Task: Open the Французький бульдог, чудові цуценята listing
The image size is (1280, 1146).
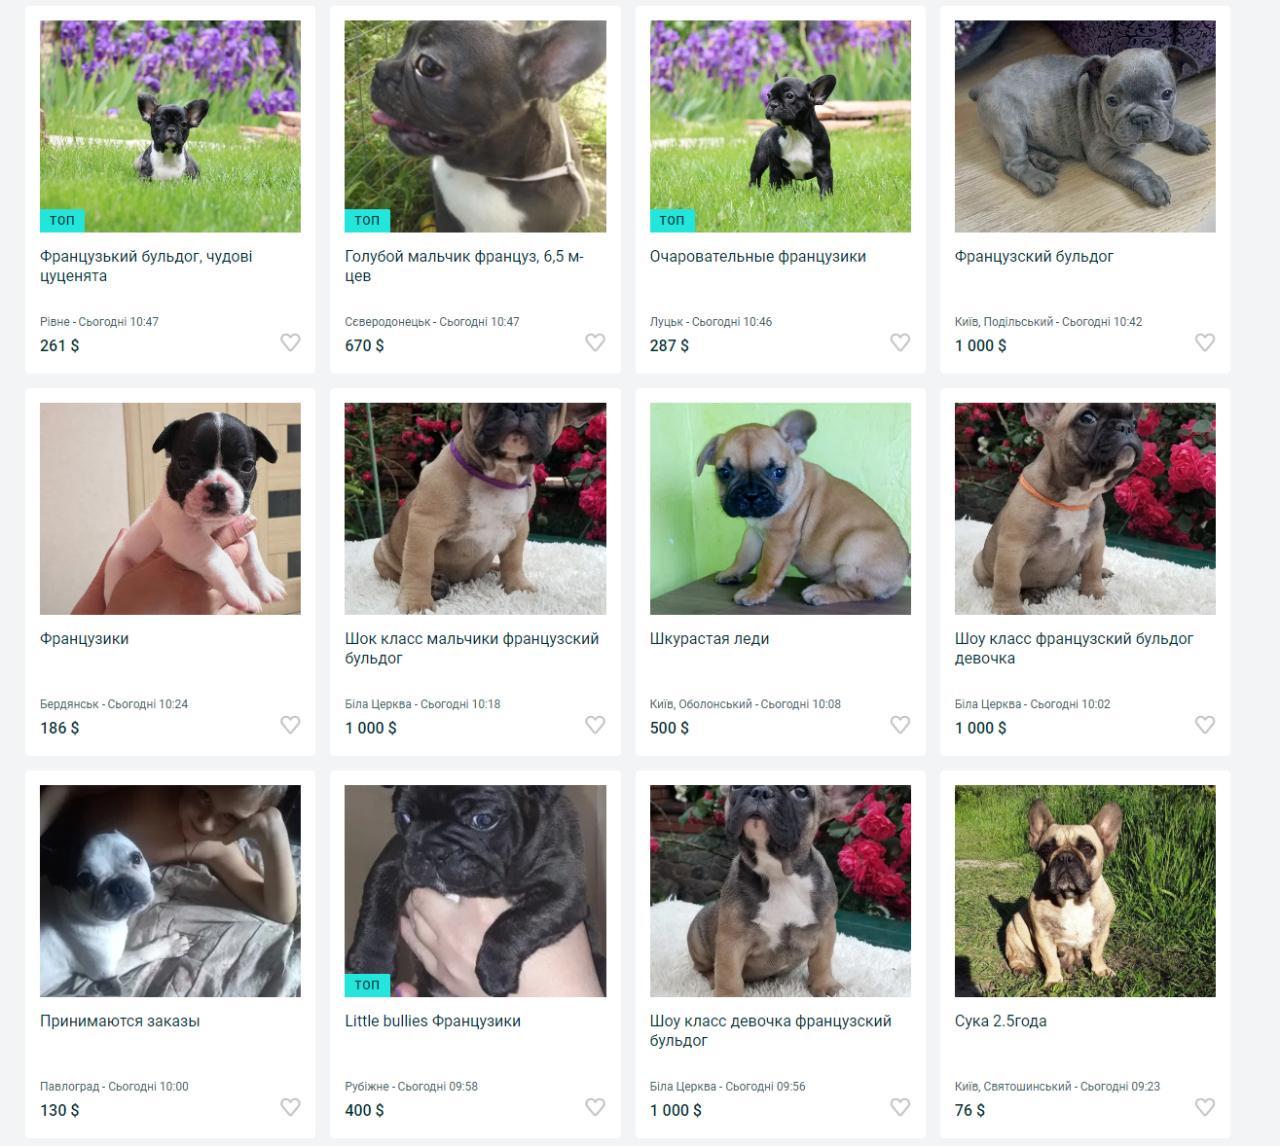Action: coord(146,266)
